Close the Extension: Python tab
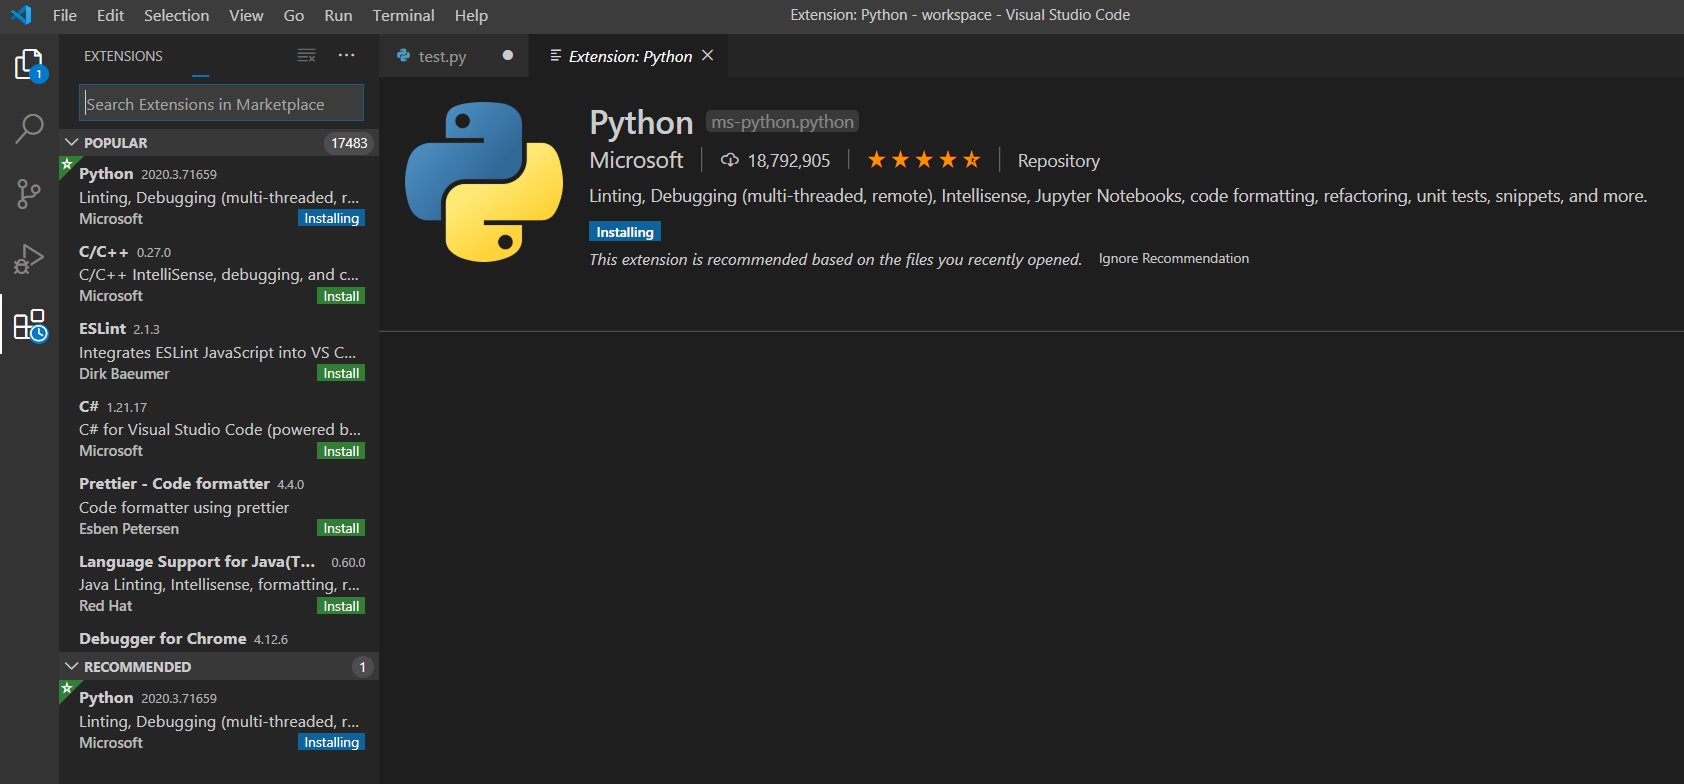 tap(708, 56)
